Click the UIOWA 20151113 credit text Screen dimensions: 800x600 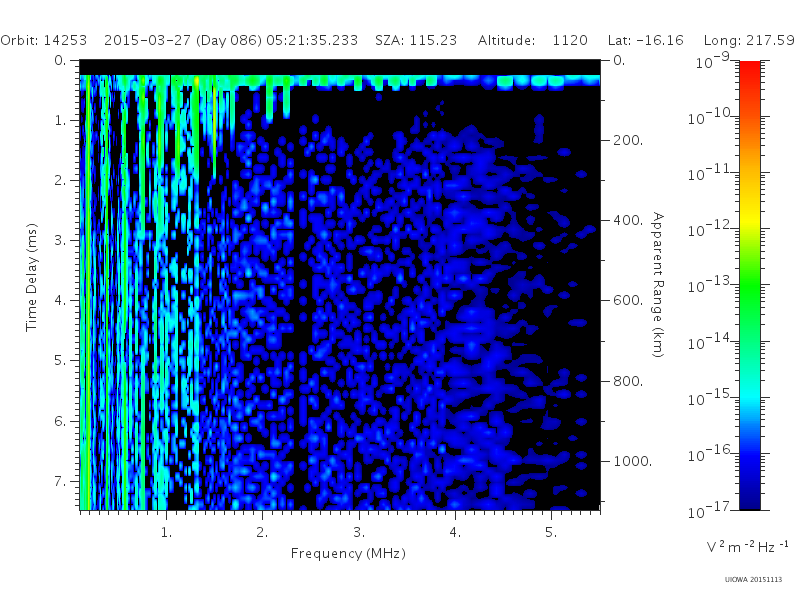pyautogui.click(x=754, y=580)
